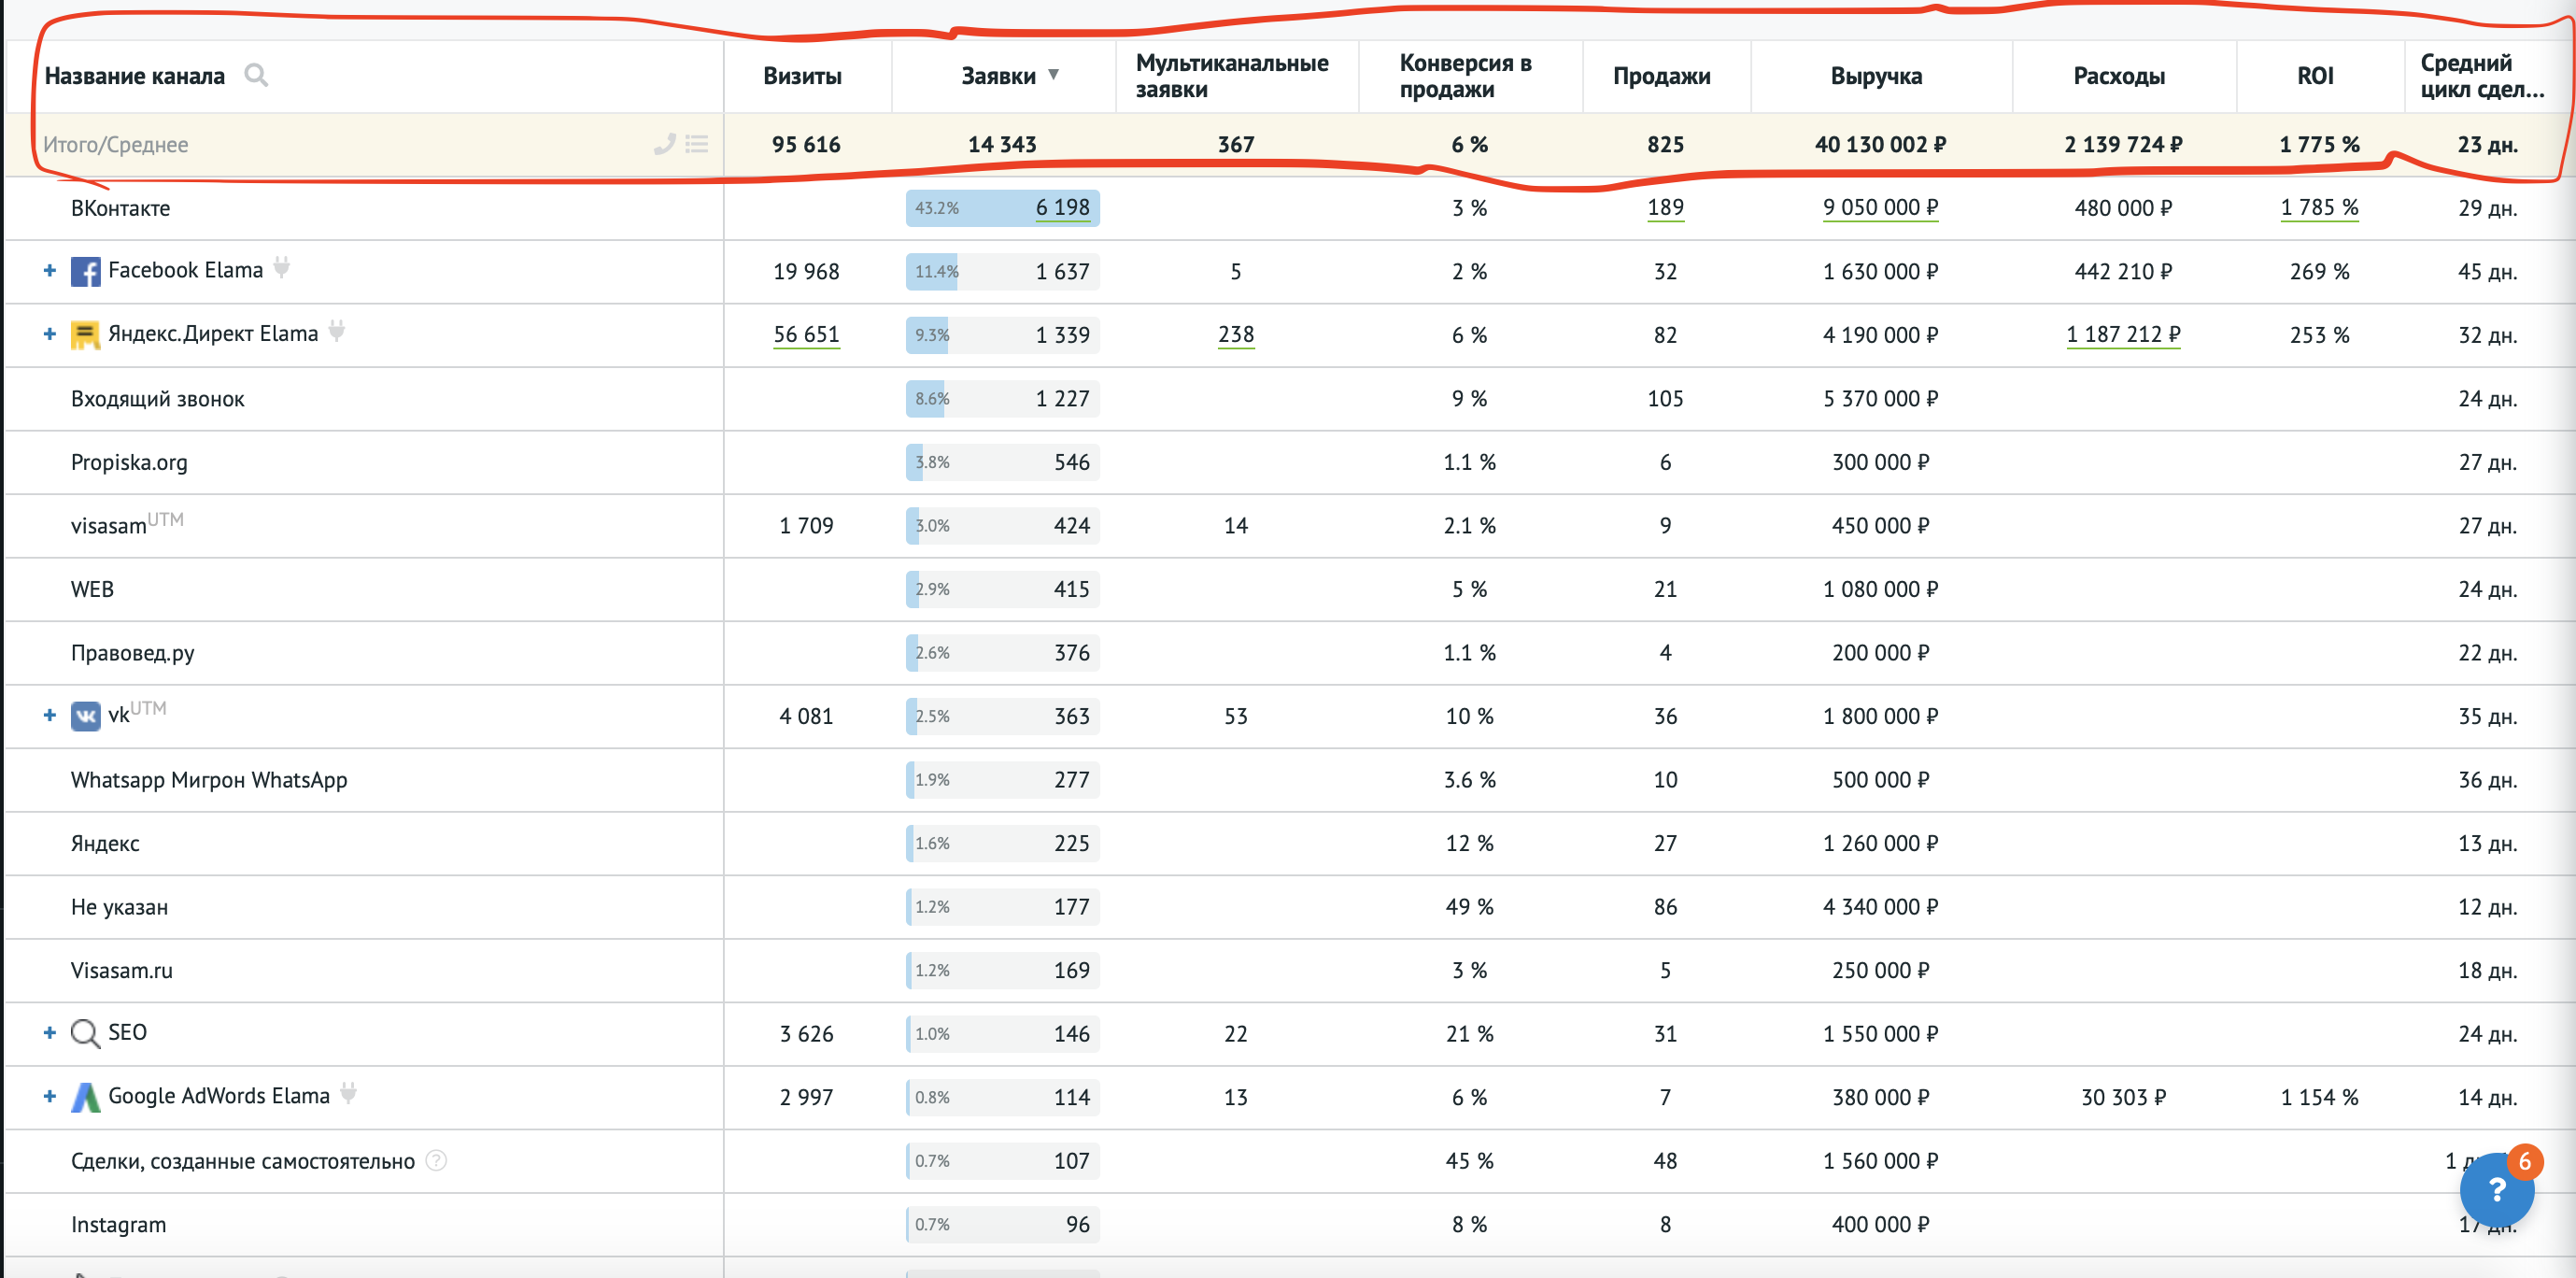This screenshot has width=2576, height=1278.
Task: Open Яндекс.Директ multichannel value 238
Action: 1235,334
